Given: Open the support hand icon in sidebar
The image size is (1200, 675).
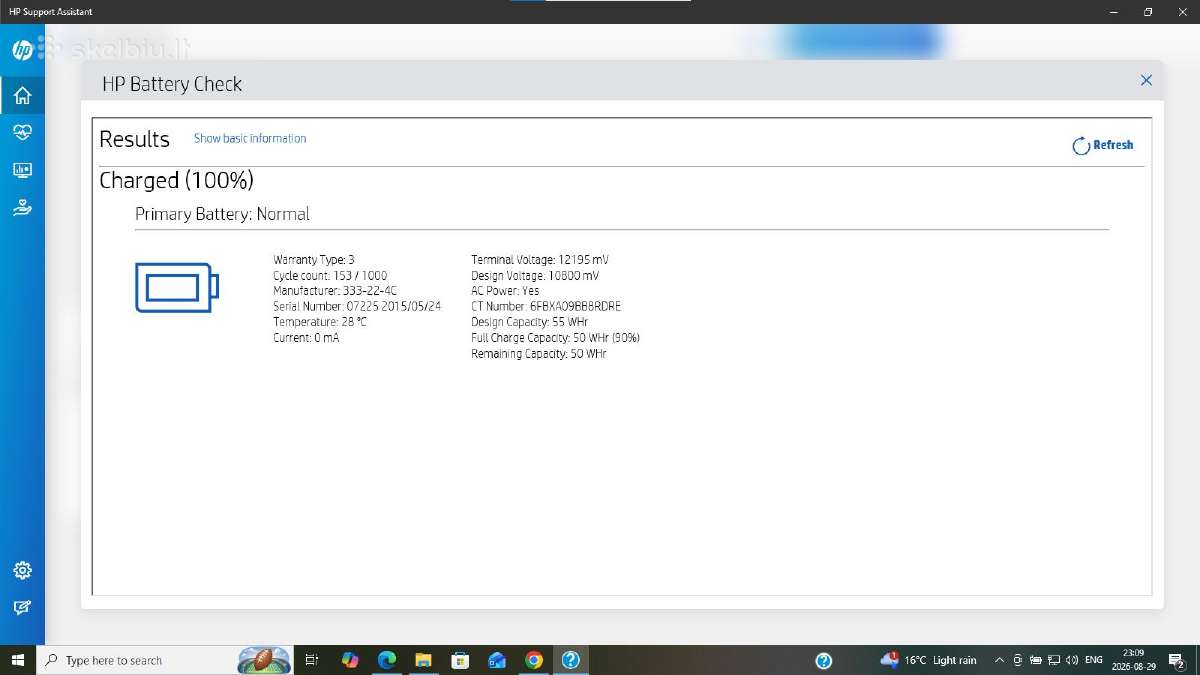Looking at the screenshot, I should (x=22, y=207).
